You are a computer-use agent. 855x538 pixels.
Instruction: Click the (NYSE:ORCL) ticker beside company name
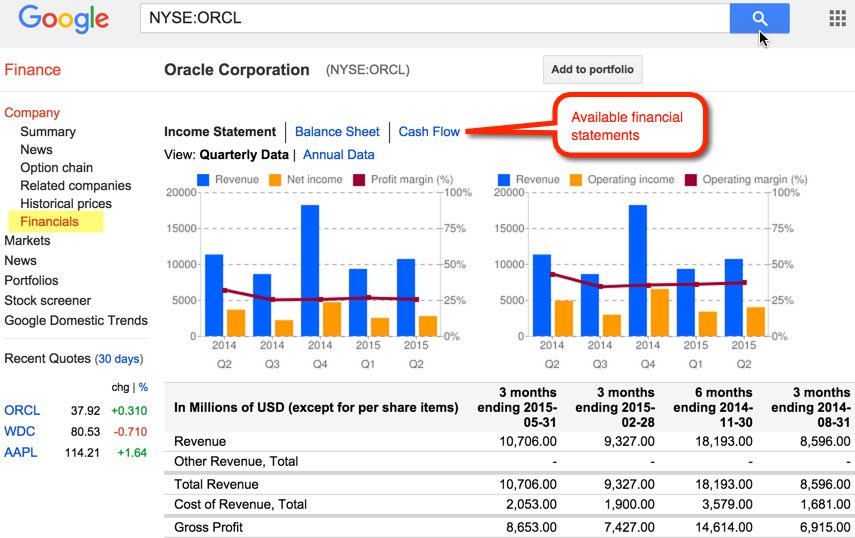tap(368, 70)
